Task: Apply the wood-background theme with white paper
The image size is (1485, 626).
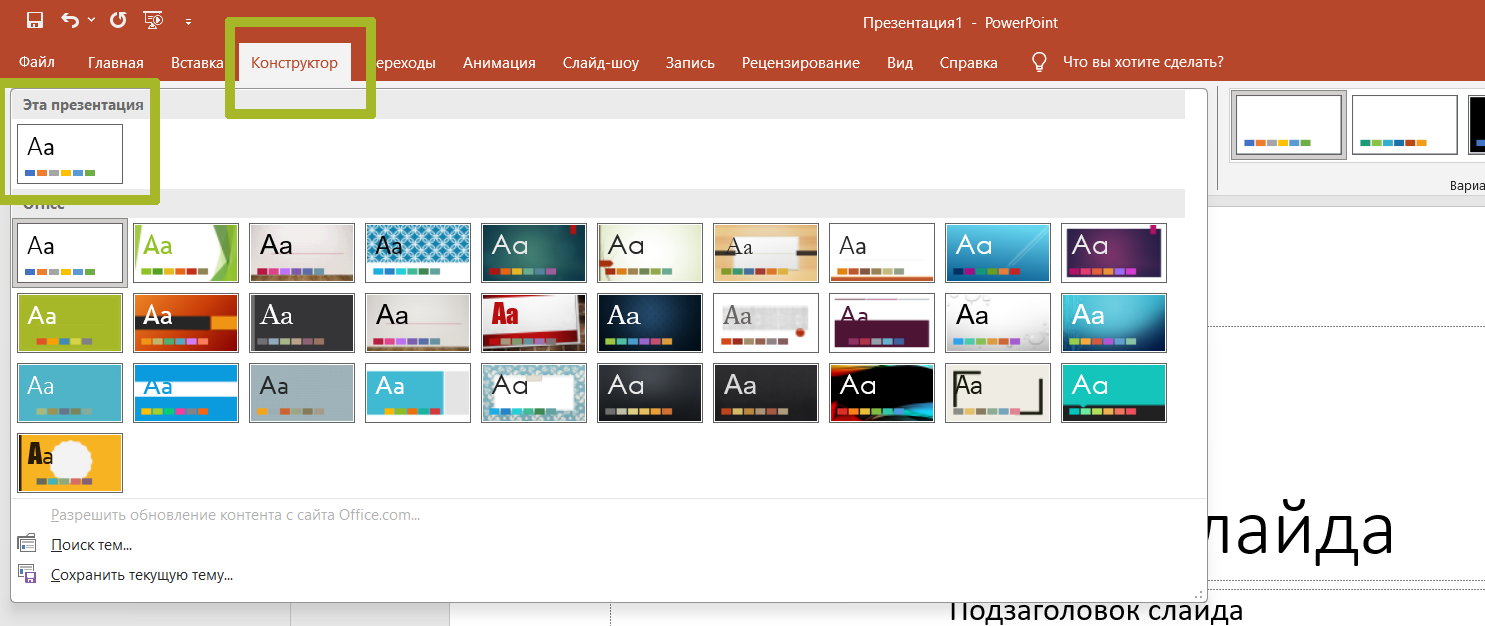Action: pos(766,252)
